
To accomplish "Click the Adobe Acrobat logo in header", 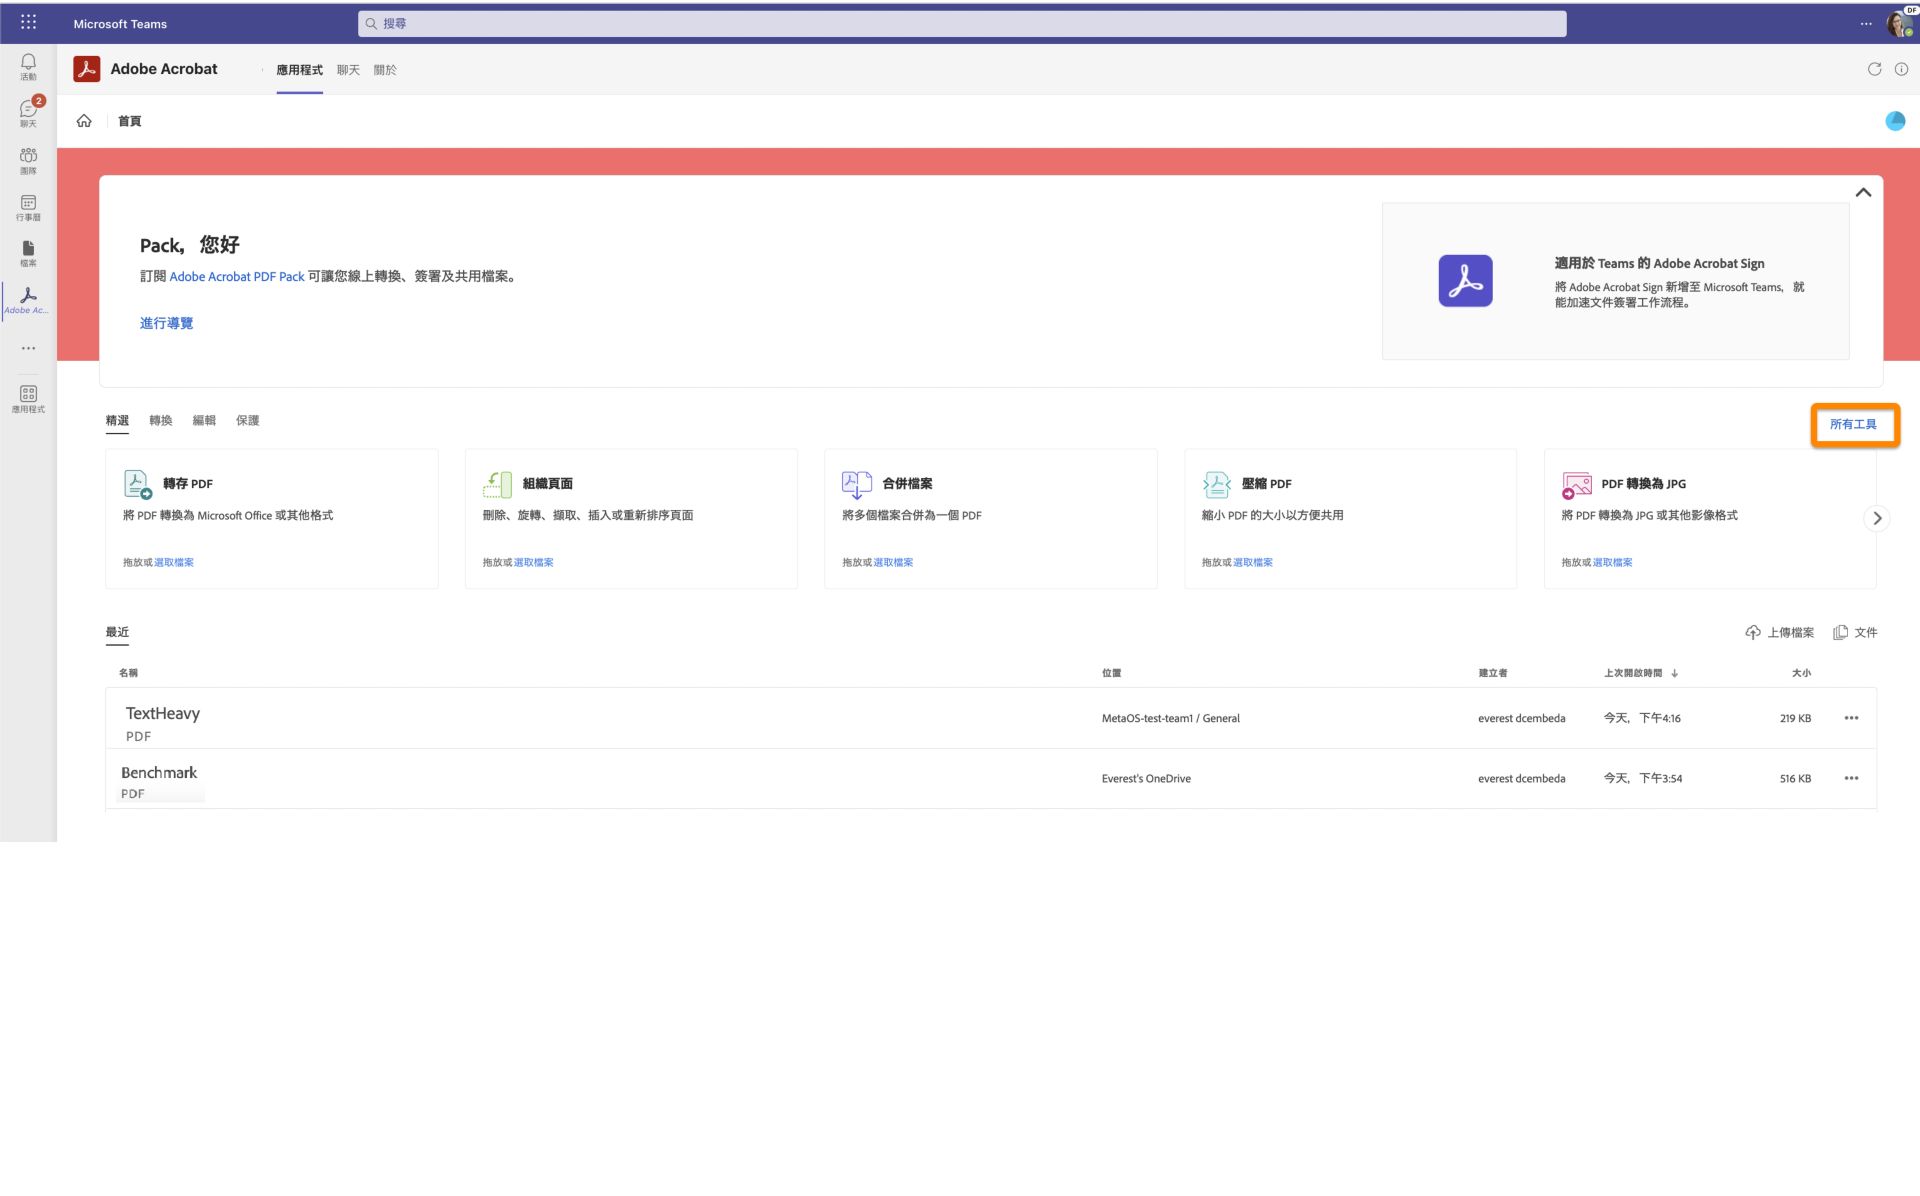I will point(87,69).
